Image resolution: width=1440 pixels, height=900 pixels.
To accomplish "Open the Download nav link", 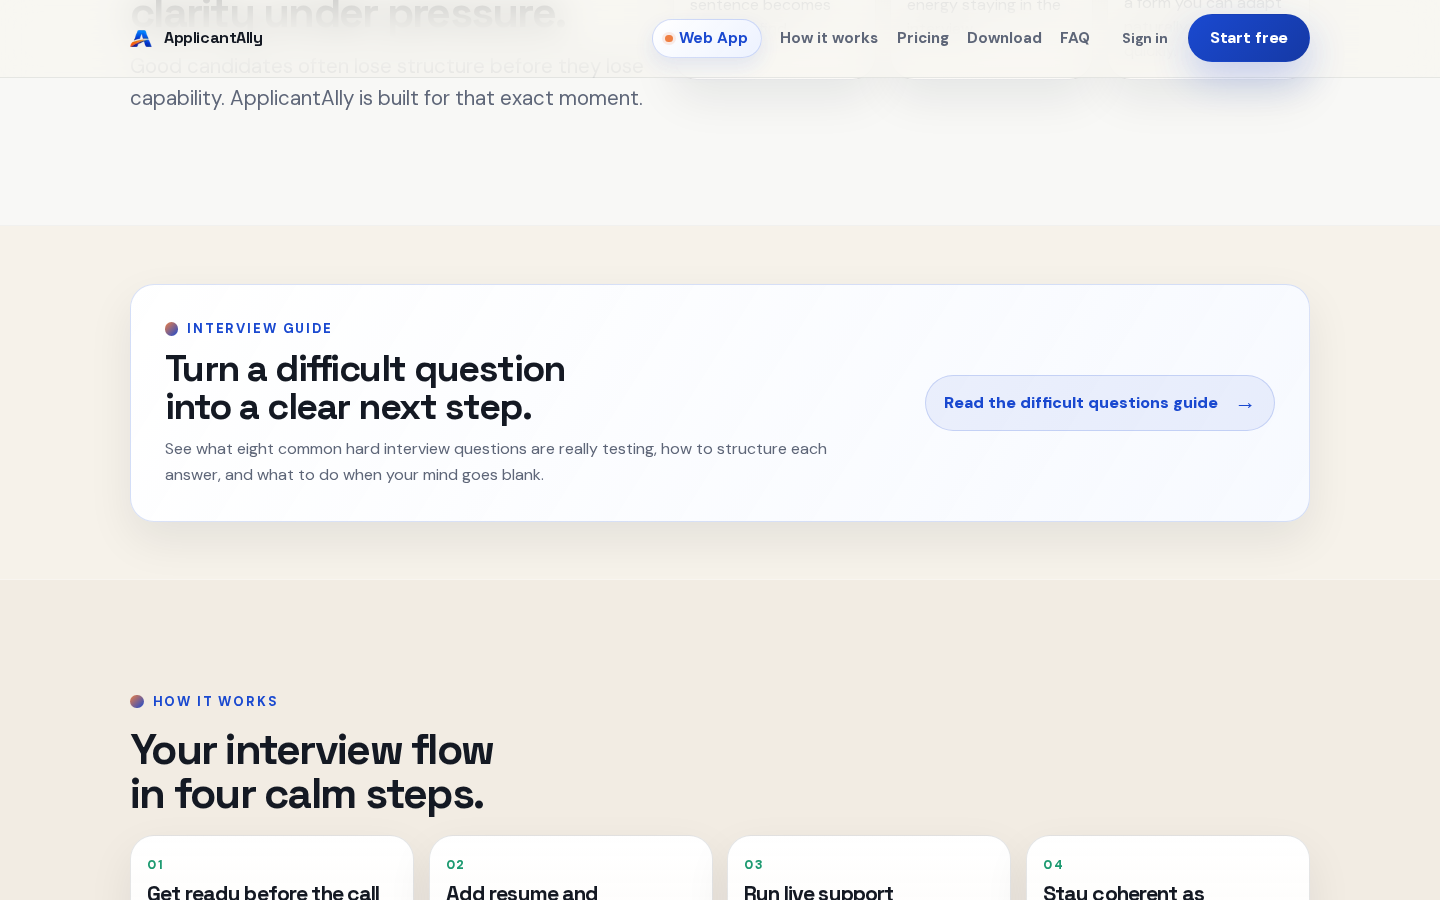I will pos(1004,38).
